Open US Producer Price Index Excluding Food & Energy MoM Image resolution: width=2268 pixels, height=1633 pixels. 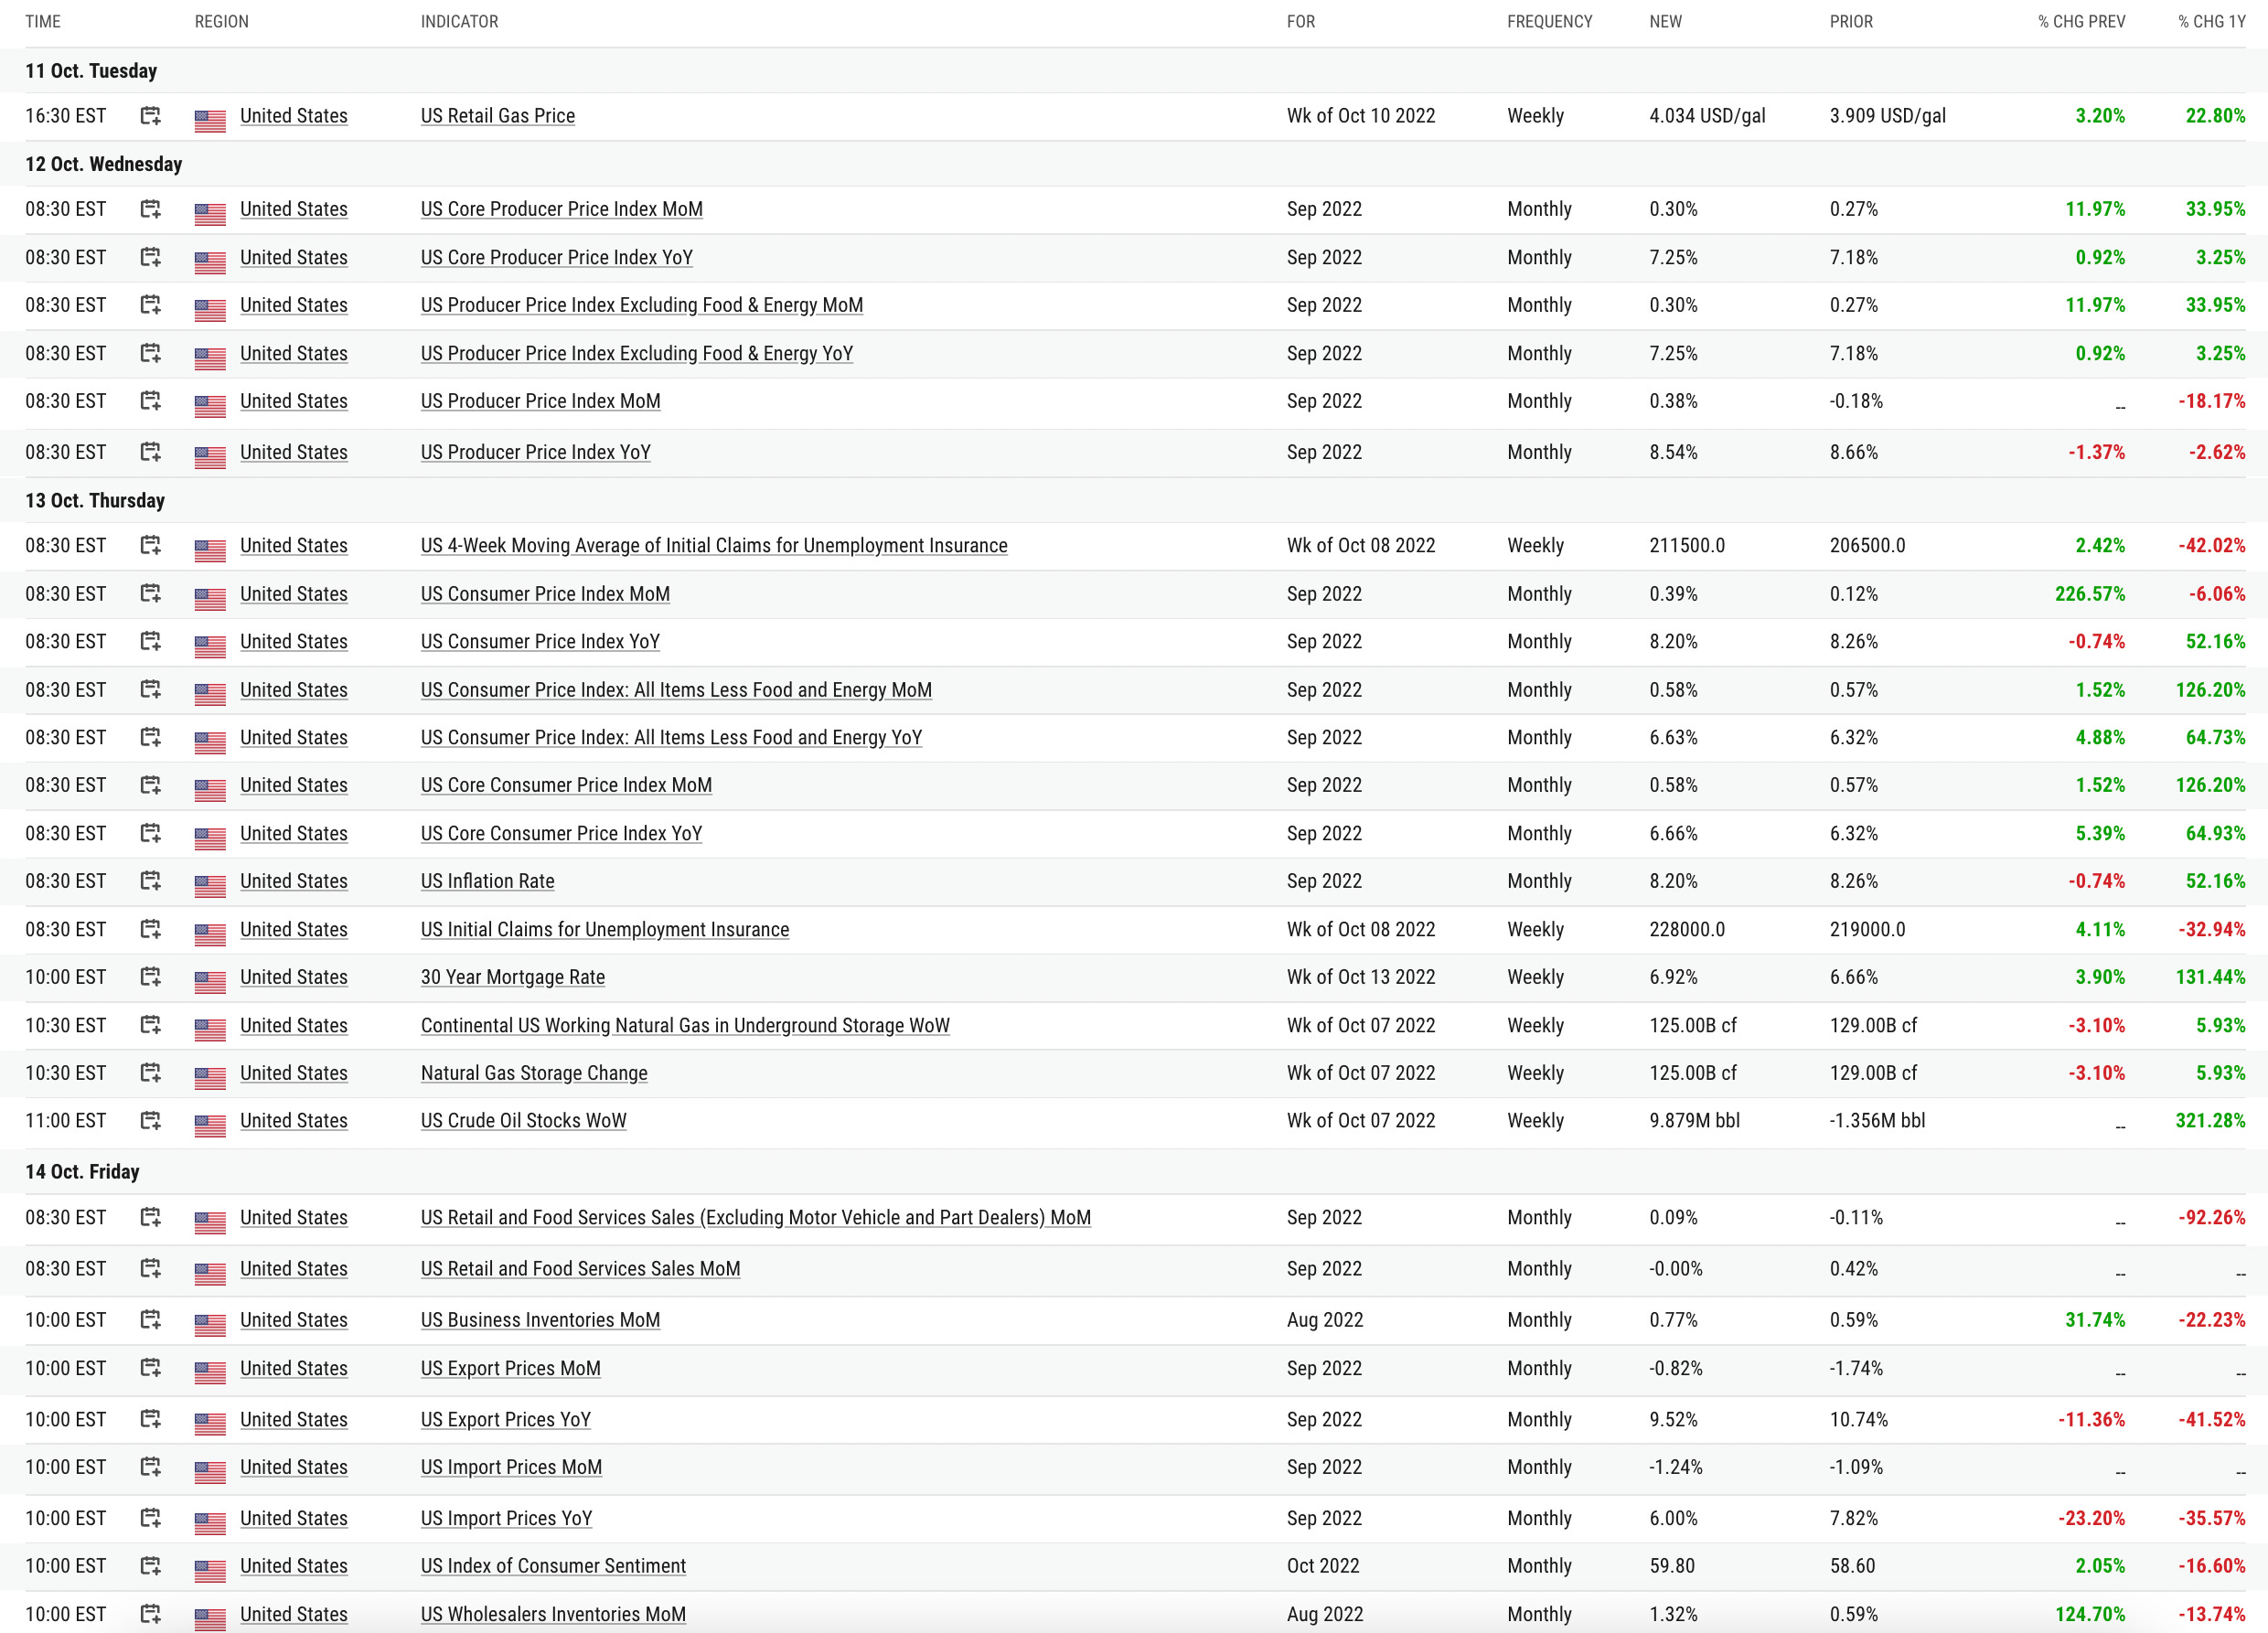[642, 305]
